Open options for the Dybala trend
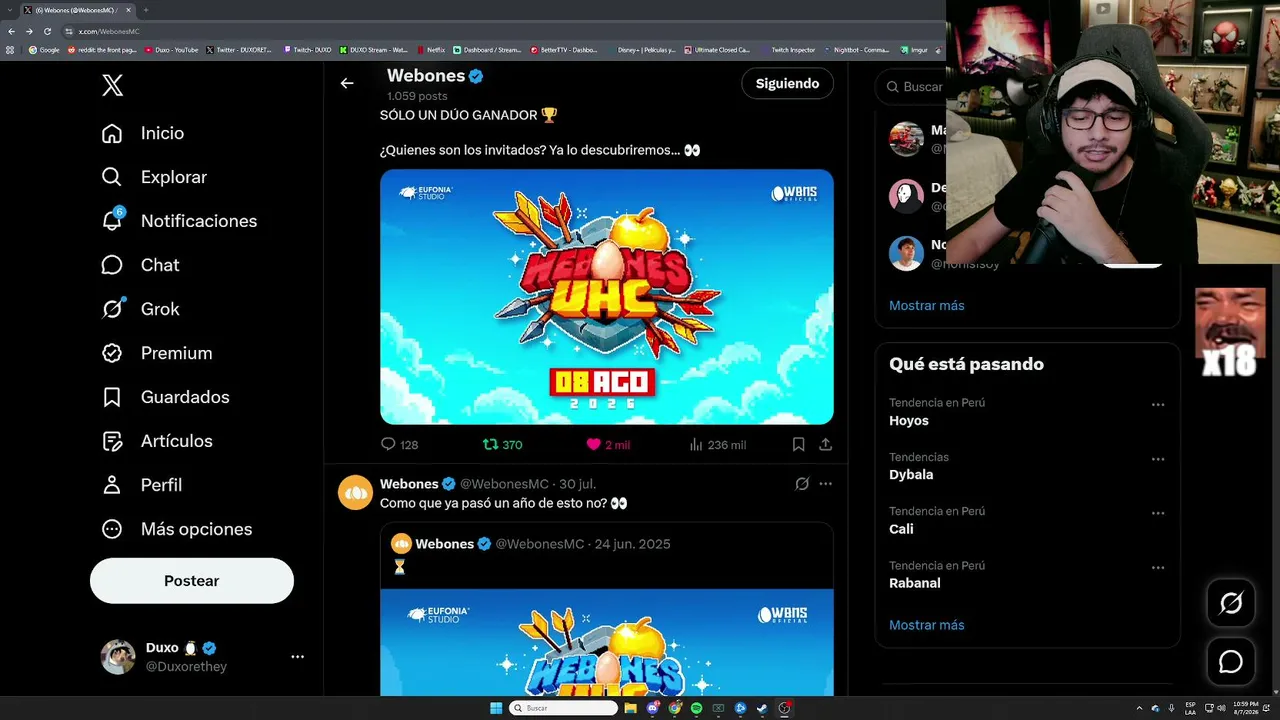 pyautogui.click(x=1158, y=459)
